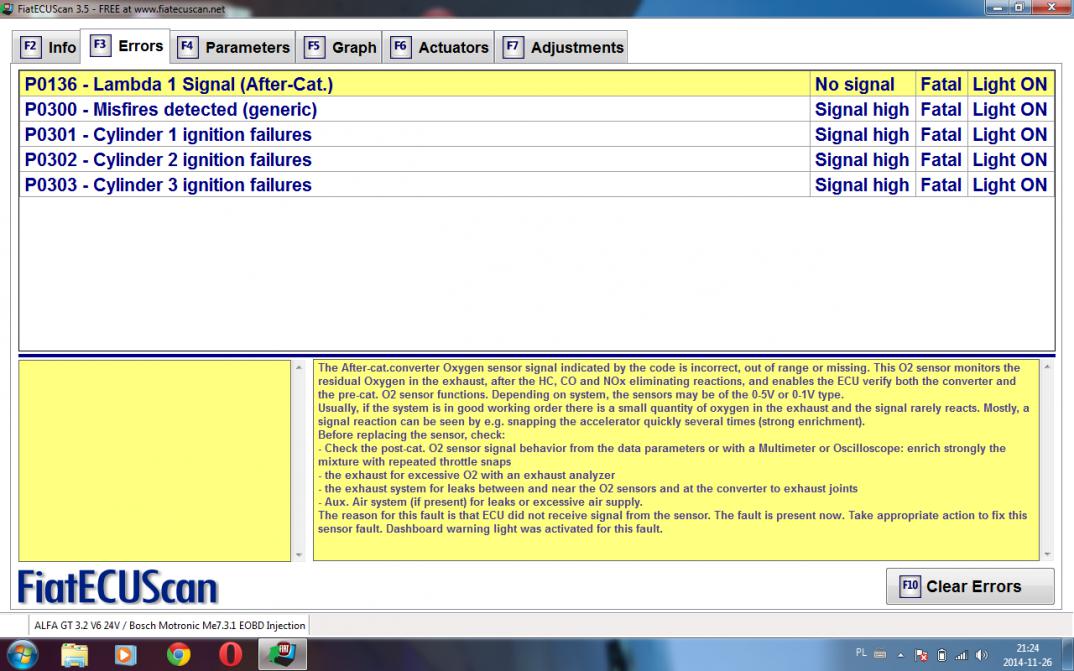Click 'Fatal' cell in the P0302 row
The image size is (1074, 671).
[941, 160]
